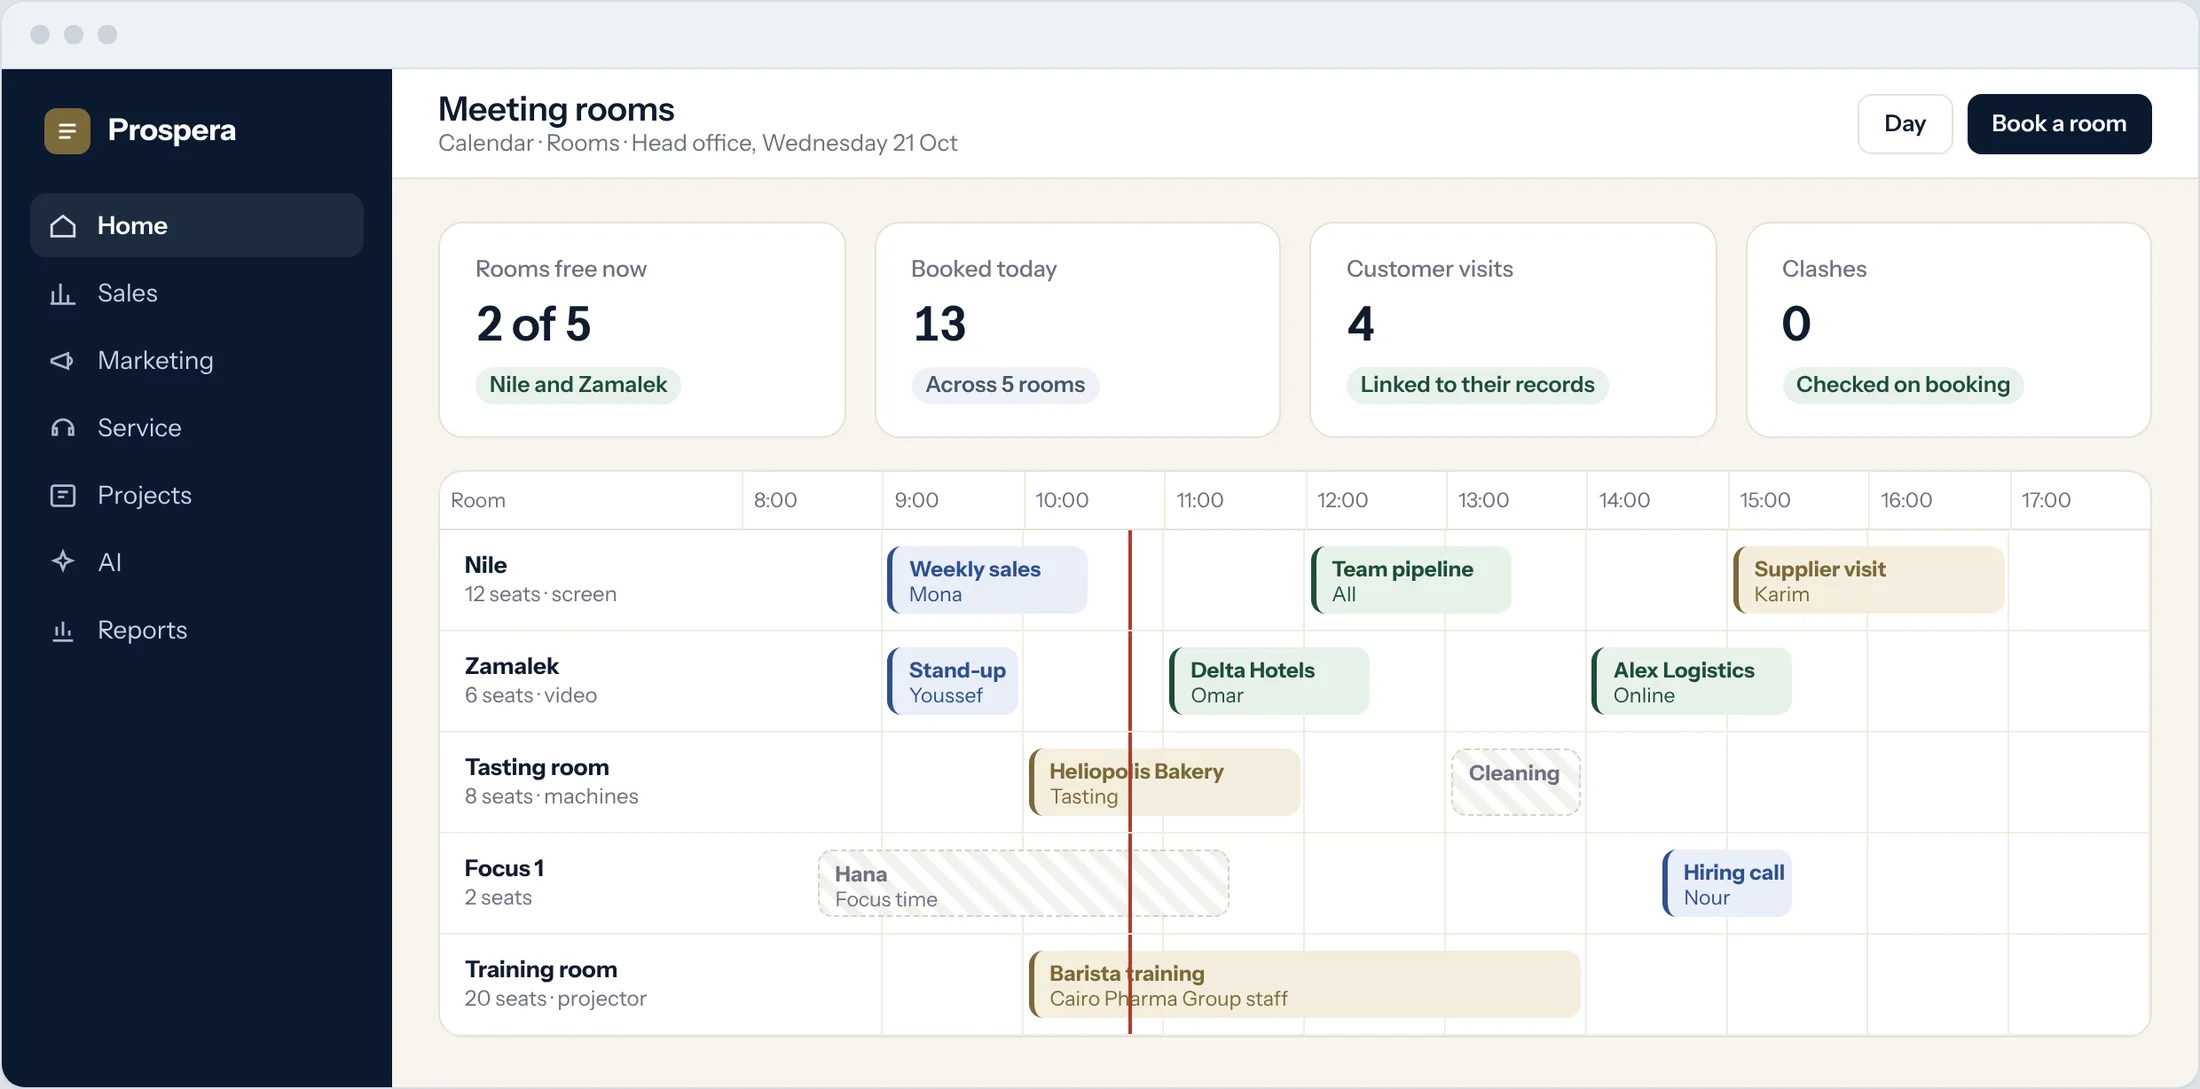Switch view using the Day button
Screen dimensions: 2200x1089
click(x=1905, y=124)
